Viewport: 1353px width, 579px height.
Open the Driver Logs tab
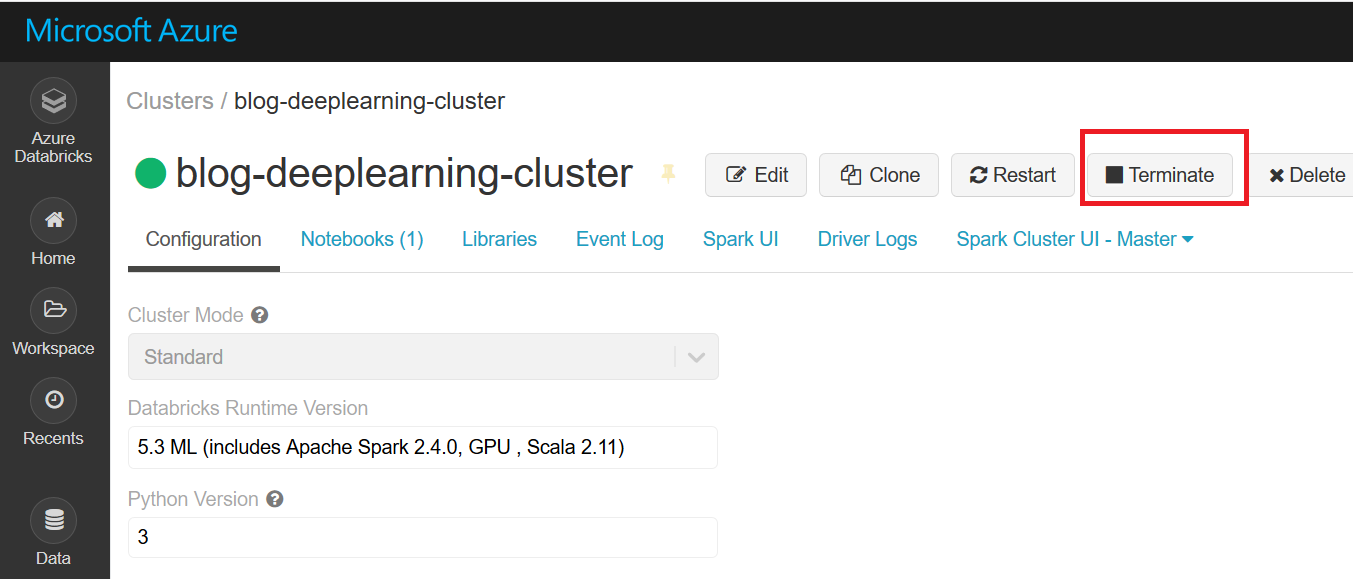coord(867,239)
